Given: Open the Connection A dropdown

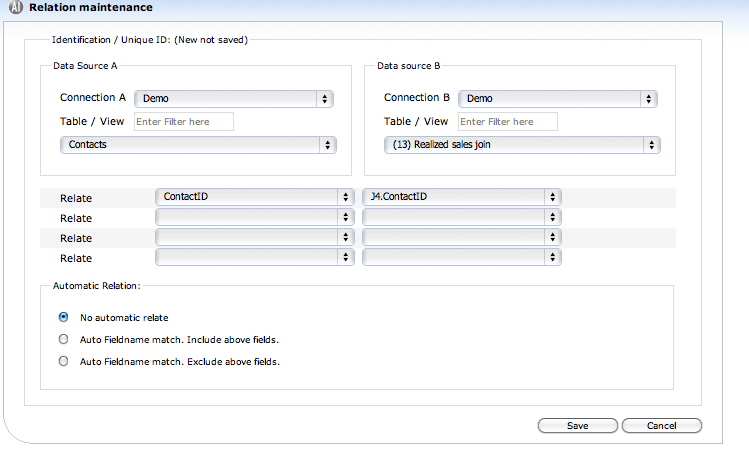Looking at the screenshot, I should [235, 99].
